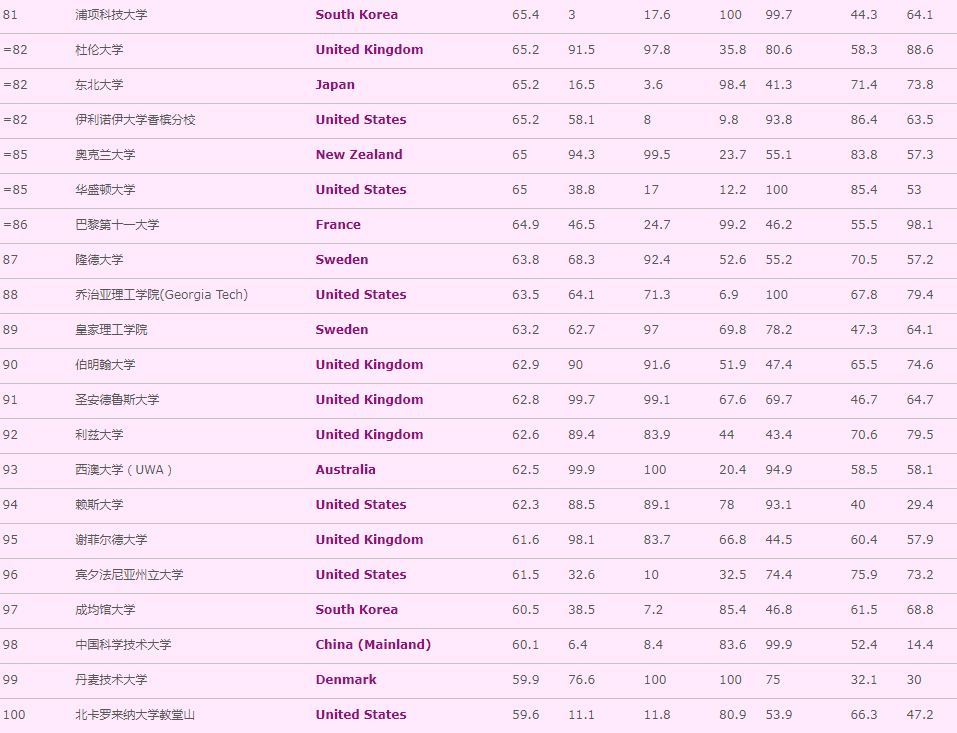This screenshot has height=733, width=957.
Task: Click the university name 赖斯大学
Action: [x=99, y=505]
